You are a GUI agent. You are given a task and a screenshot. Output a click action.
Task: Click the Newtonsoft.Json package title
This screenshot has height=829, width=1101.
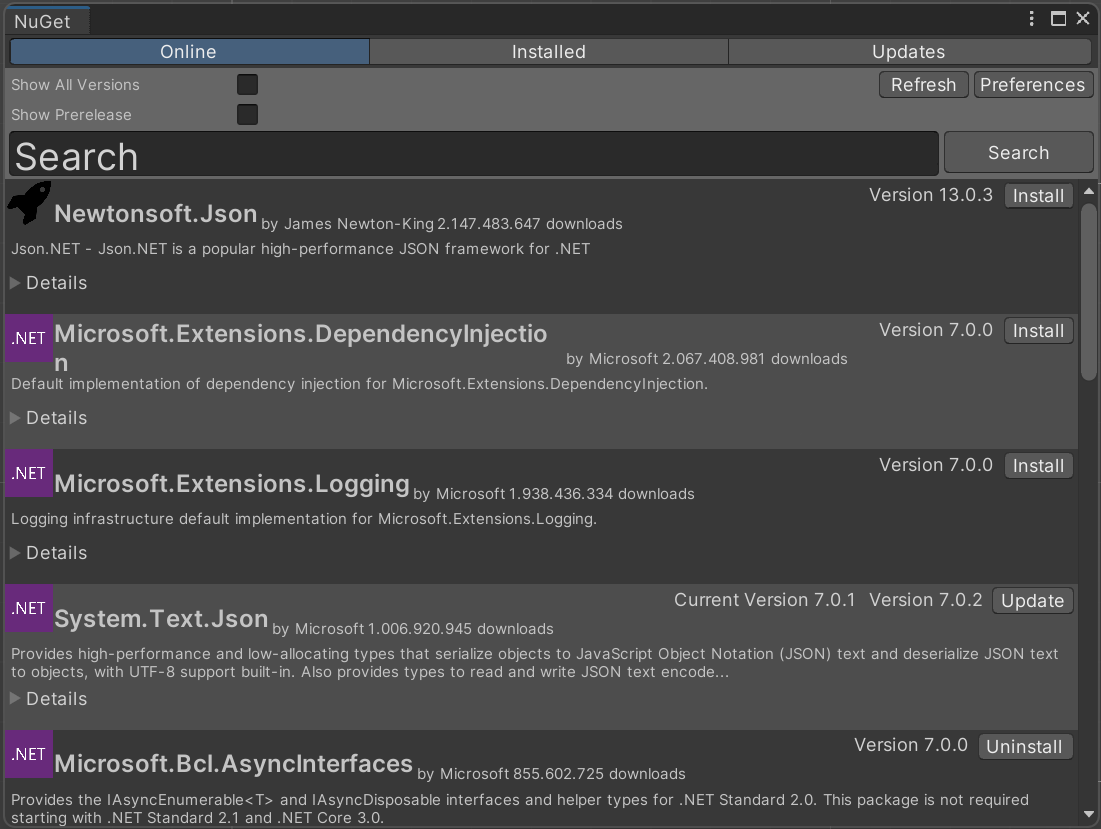pos(156,213)
